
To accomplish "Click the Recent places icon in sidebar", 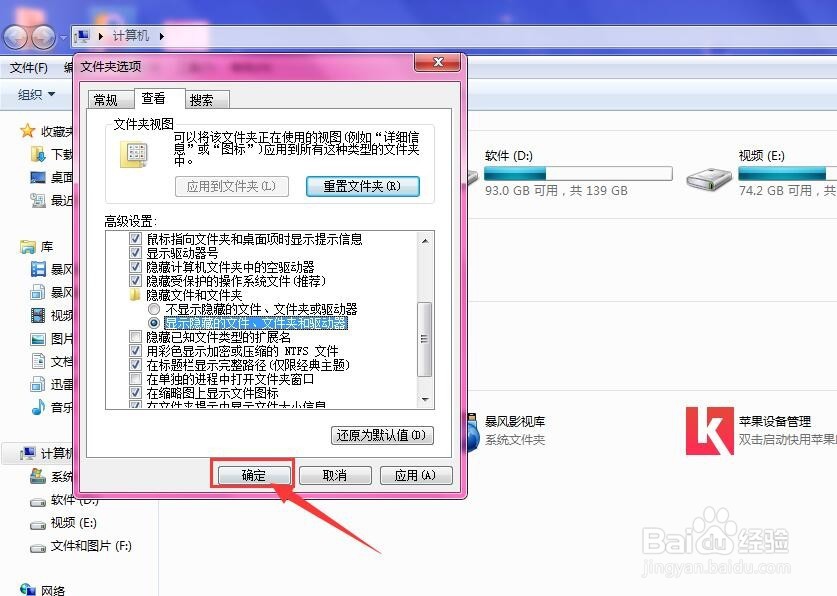I will point(38,200).
